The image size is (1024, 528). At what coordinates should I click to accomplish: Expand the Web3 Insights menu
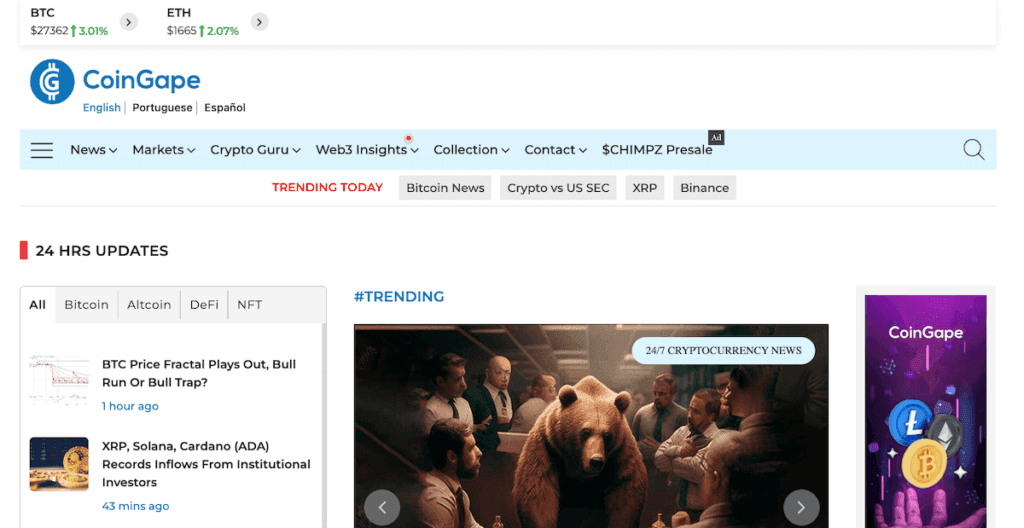pyautogui.click(x=367, y=150)
